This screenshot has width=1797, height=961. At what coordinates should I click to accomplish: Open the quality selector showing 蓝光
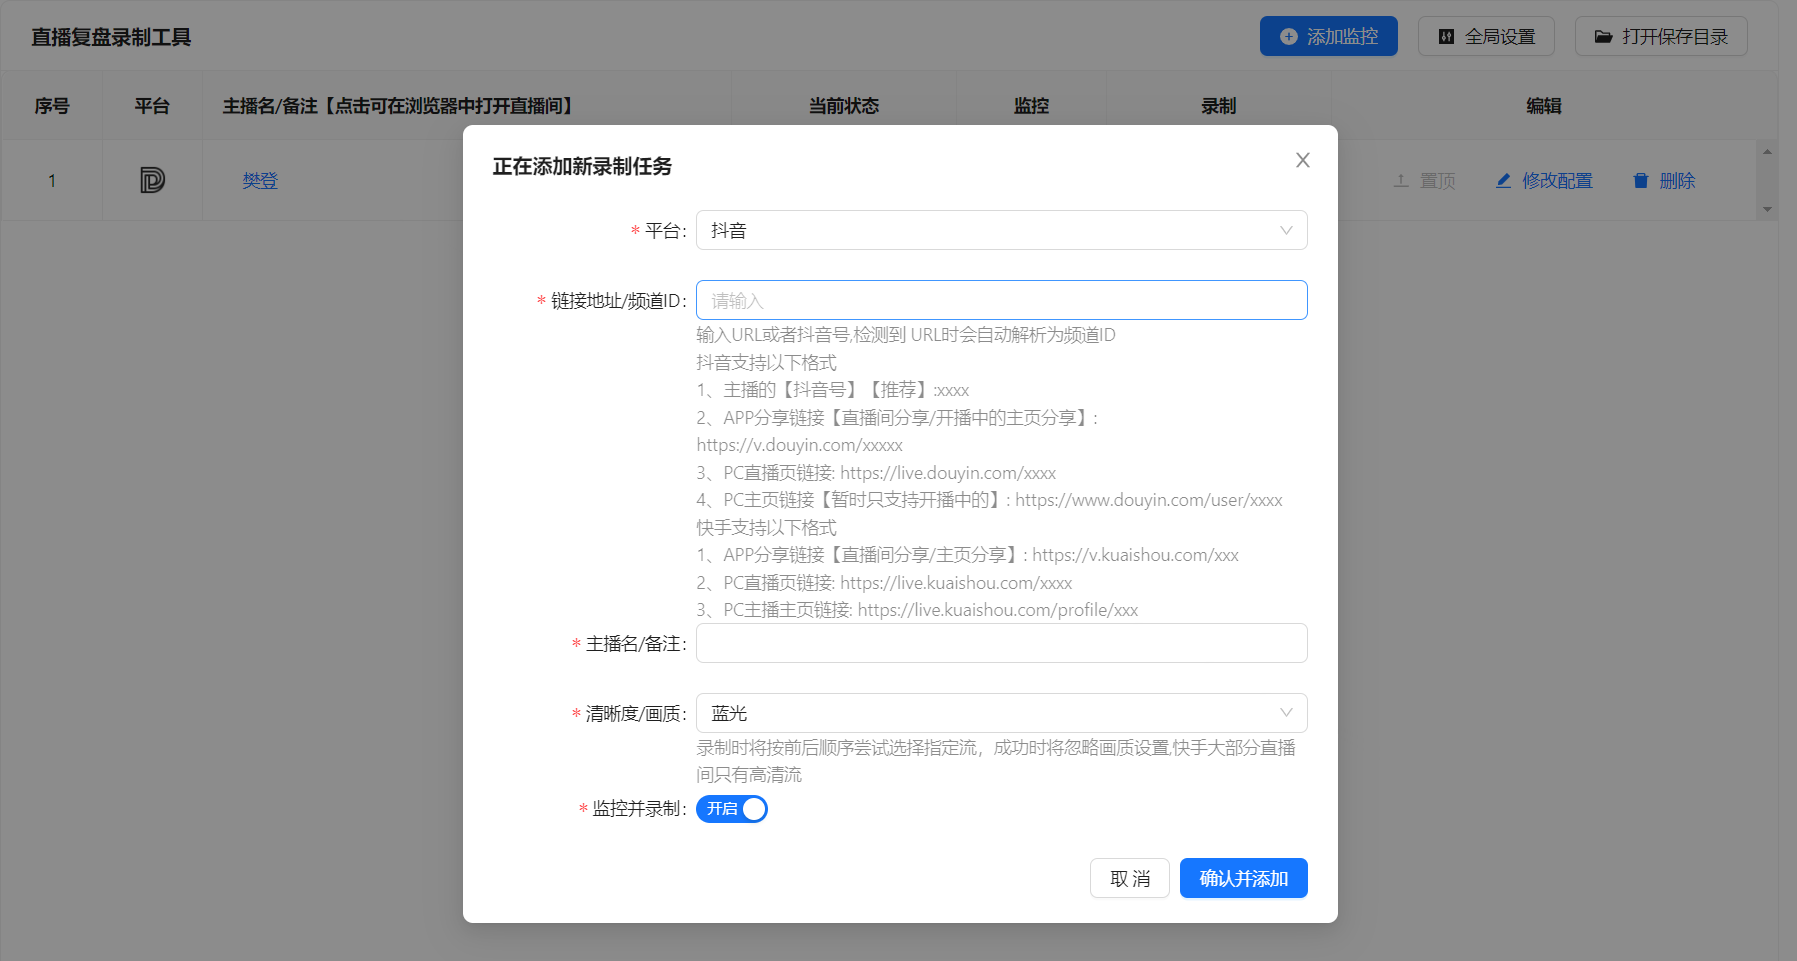click(x=1000, y=713)
